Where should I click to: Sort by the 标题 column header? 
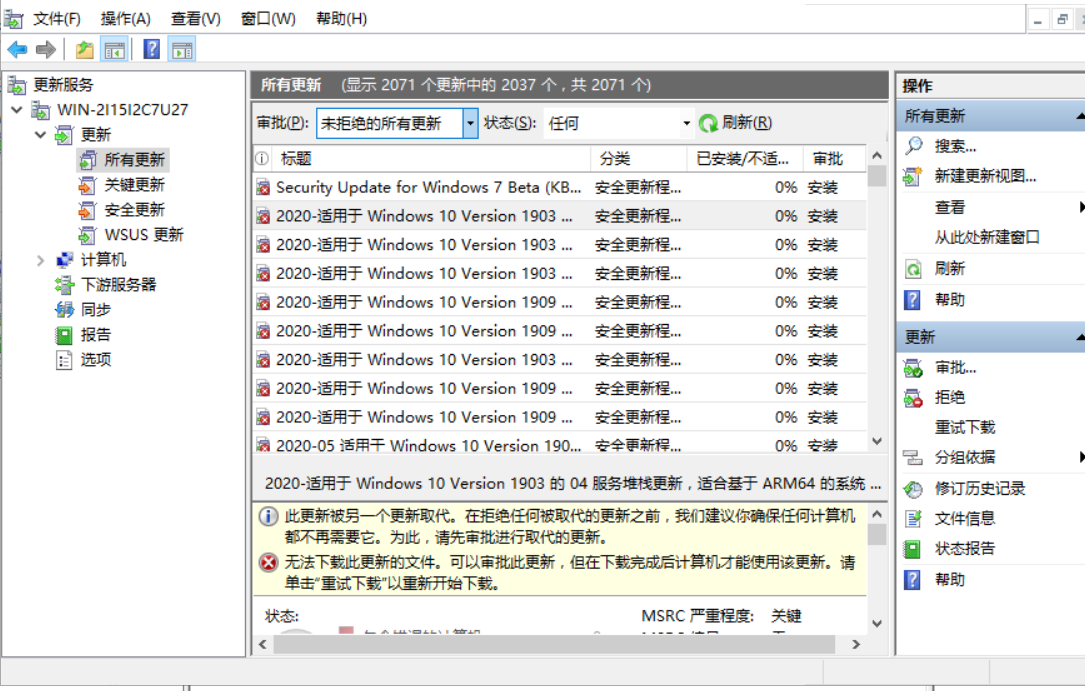(431, 159)
